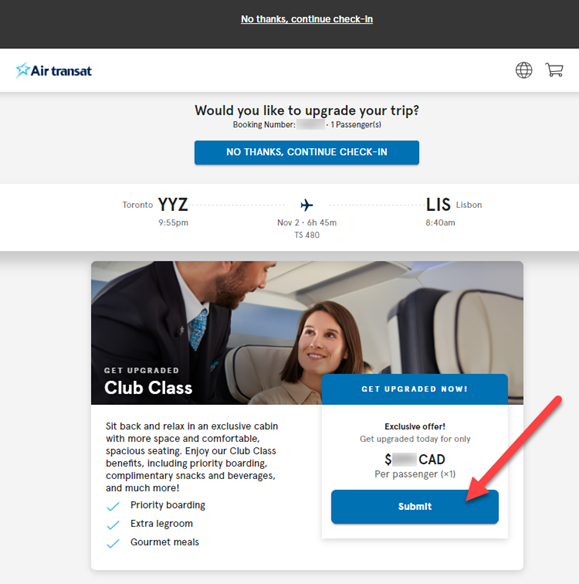
Task: Click the blue NO THANKS, CONTINUE CHECK-IN button
Action: 306,152
